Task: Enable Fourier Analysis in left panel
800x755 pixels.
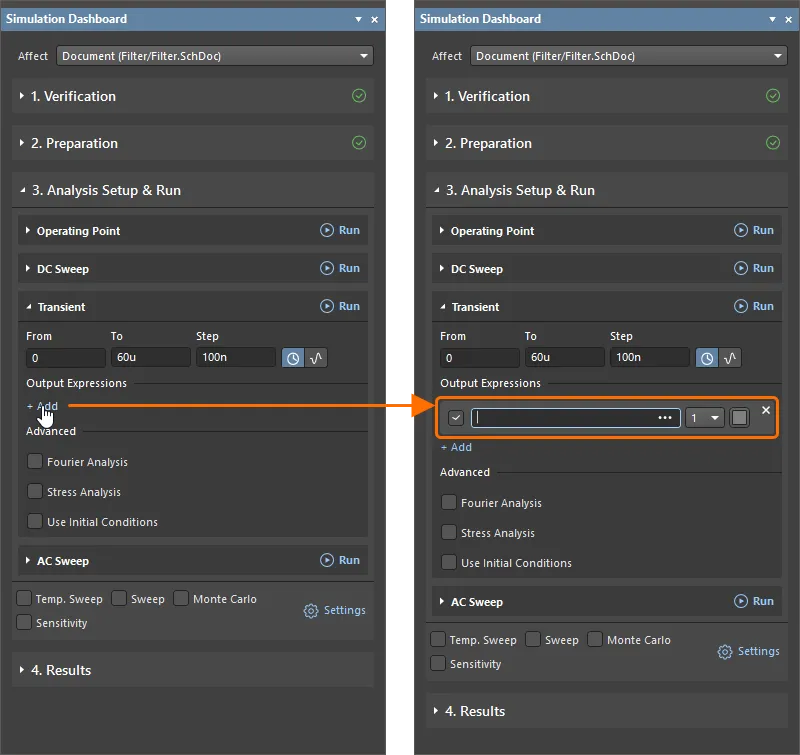Action: 36,462
